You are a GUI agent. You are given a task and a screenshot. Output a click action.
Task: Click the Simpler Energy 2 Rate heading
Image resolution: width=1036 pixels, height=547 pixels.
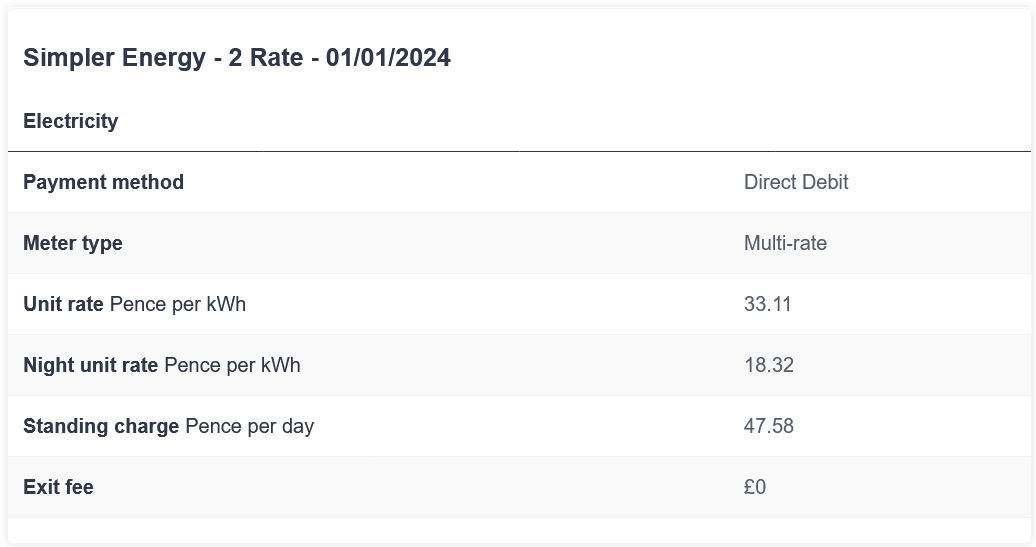pyautogui.click(x=237, y=57)
